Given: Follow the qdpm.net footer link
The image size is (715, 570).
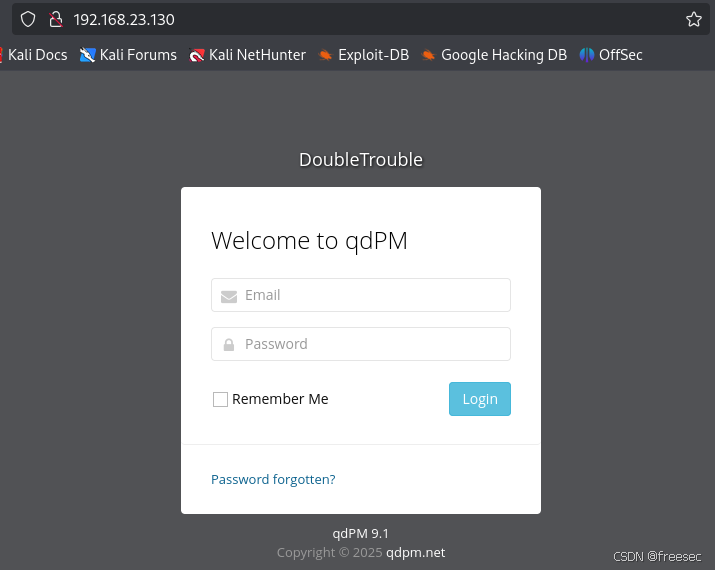Looking at the screenshot, I should click(415, 552).
